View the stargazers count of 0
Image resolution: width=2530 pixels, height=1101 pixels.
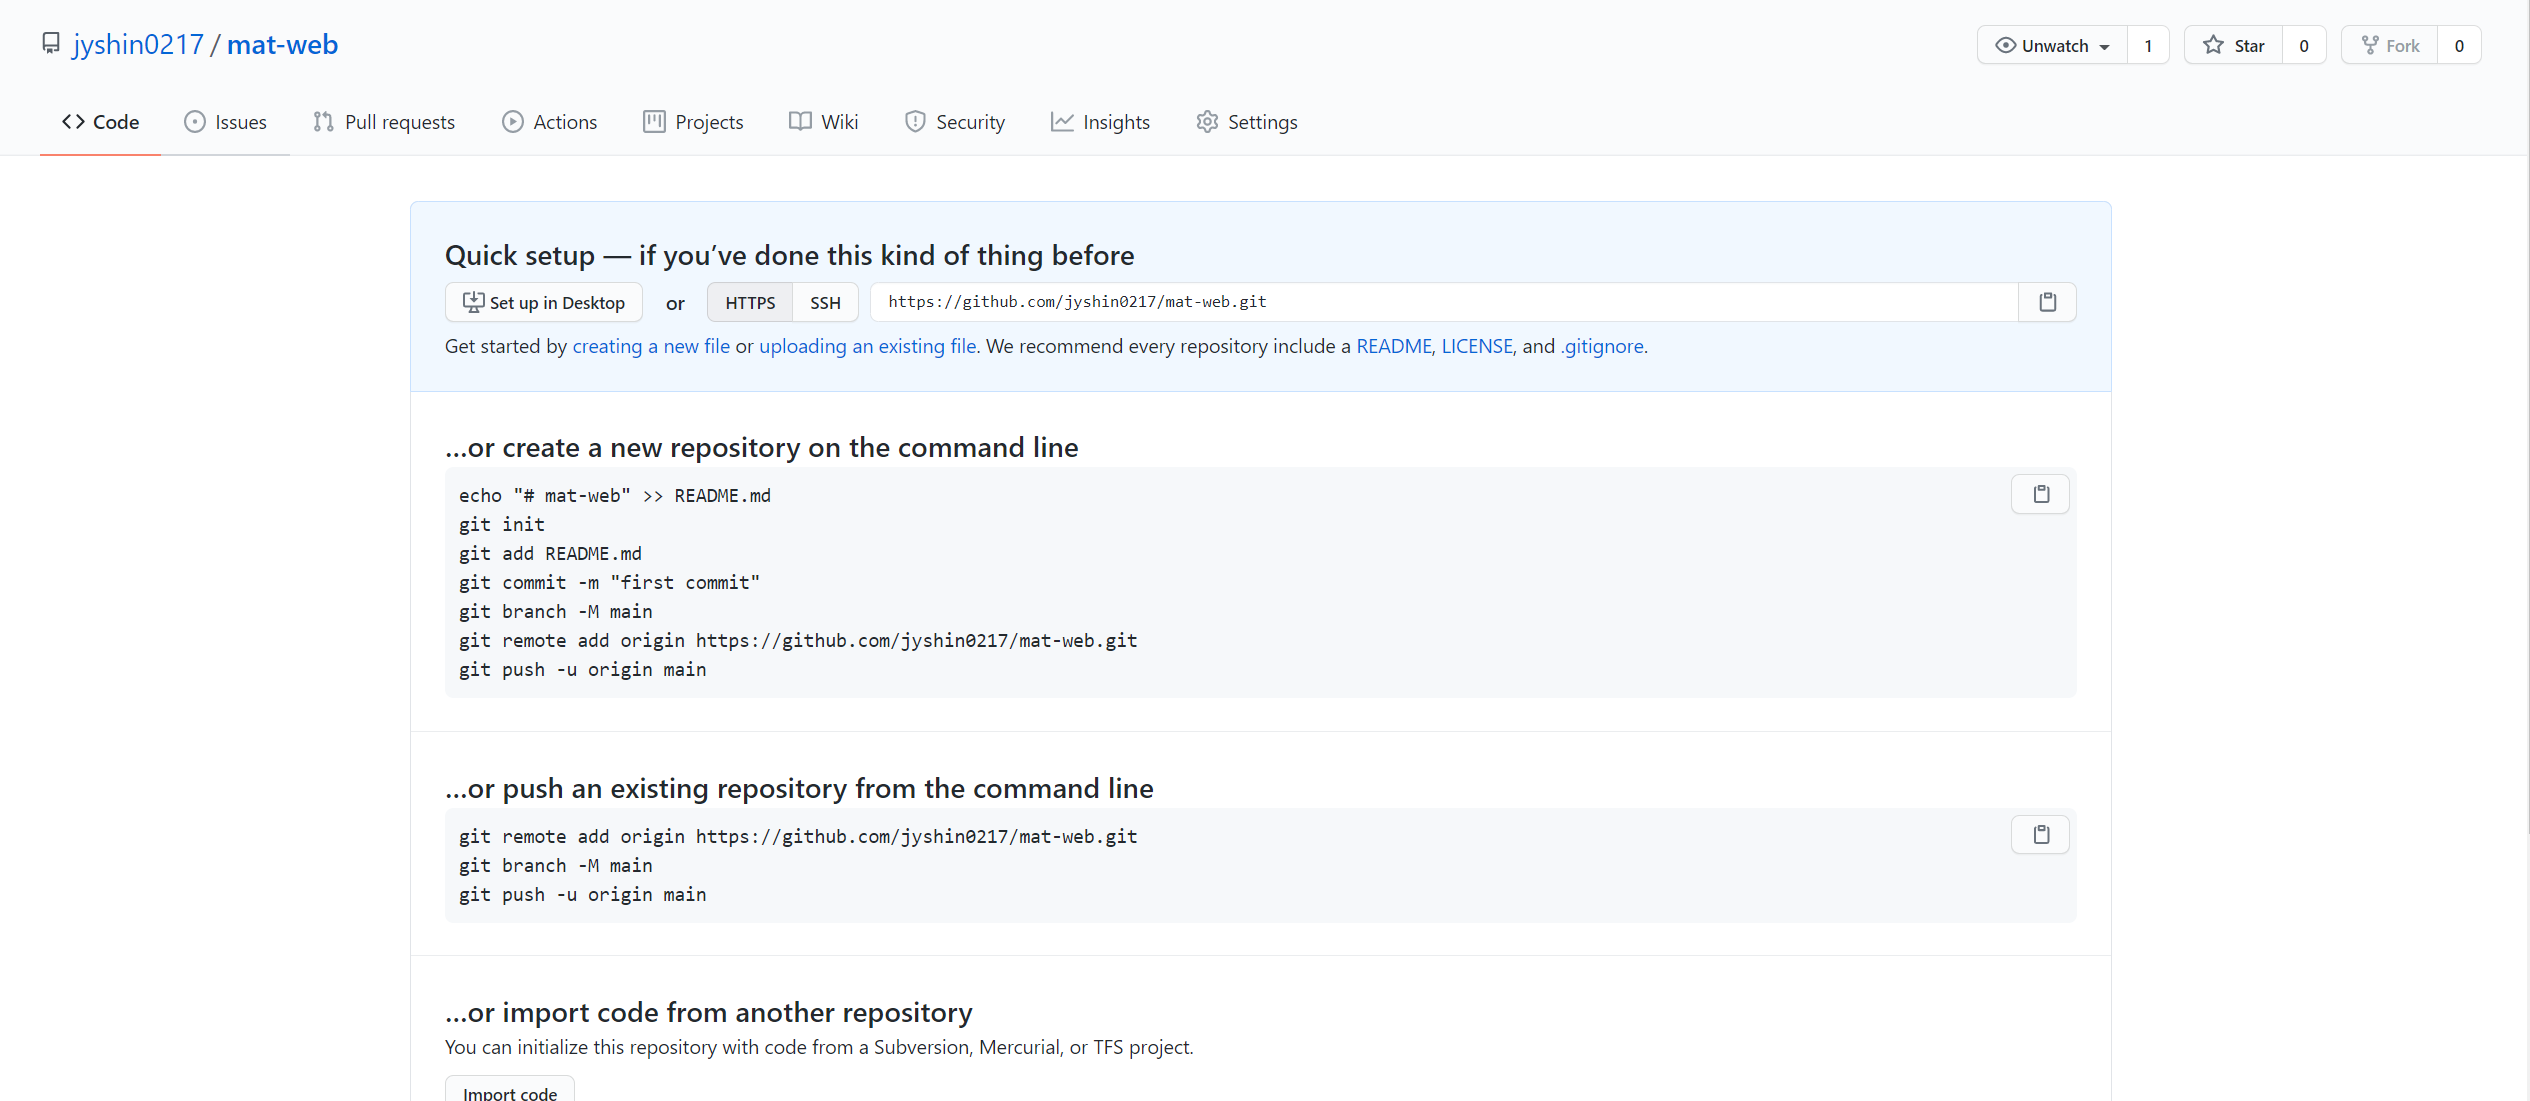click(2304, 45)
